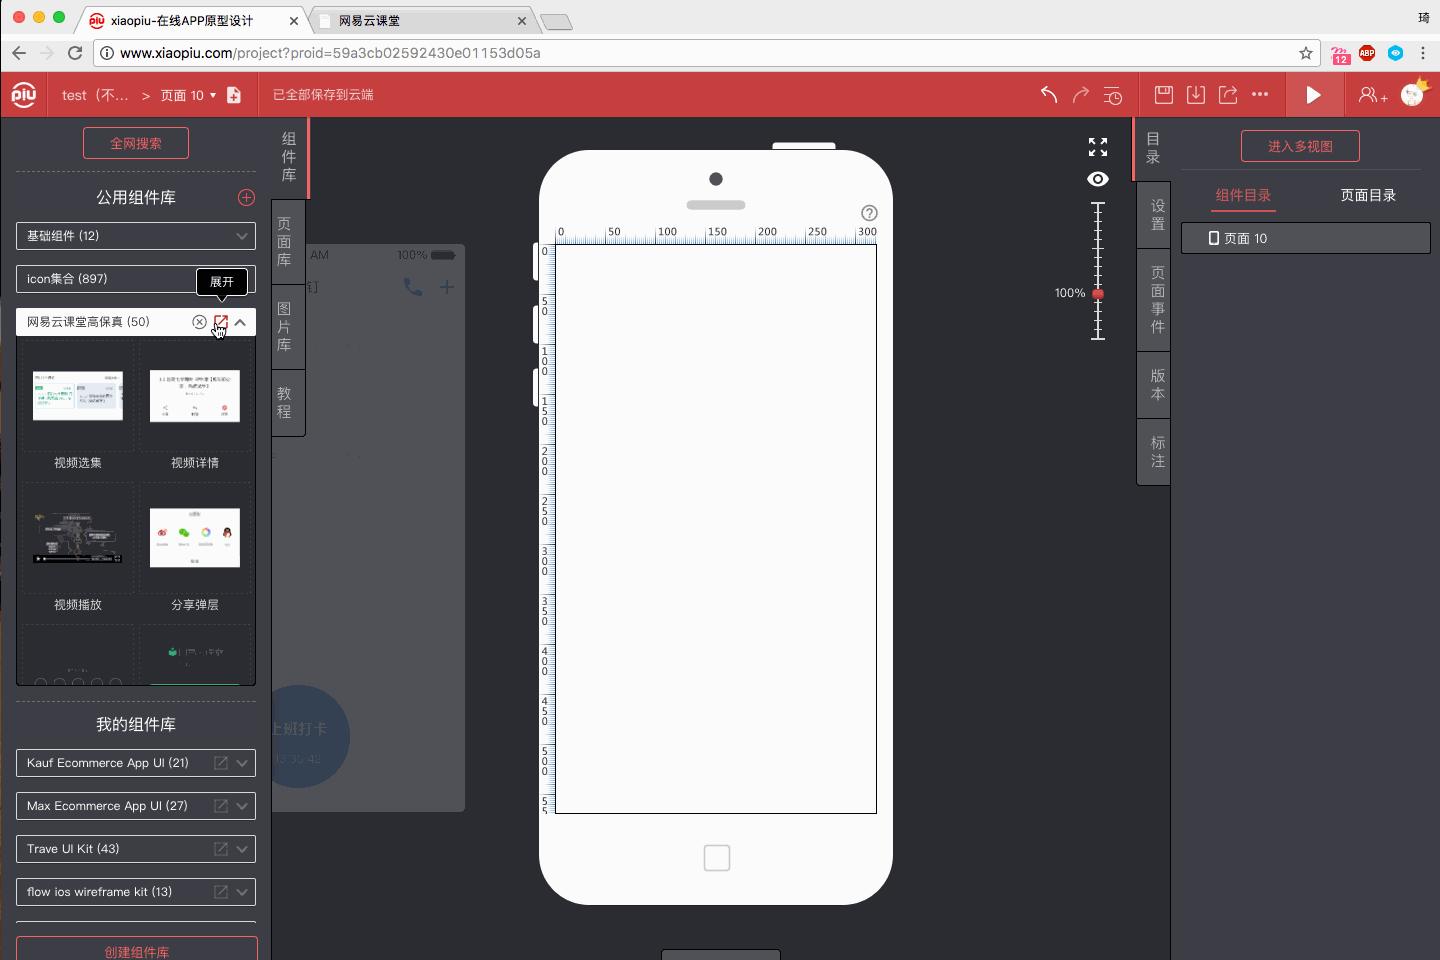Adjust the zoom slider red handle
The width and height of the screenshot is (1440, 960).
[x=1098, y=294]
